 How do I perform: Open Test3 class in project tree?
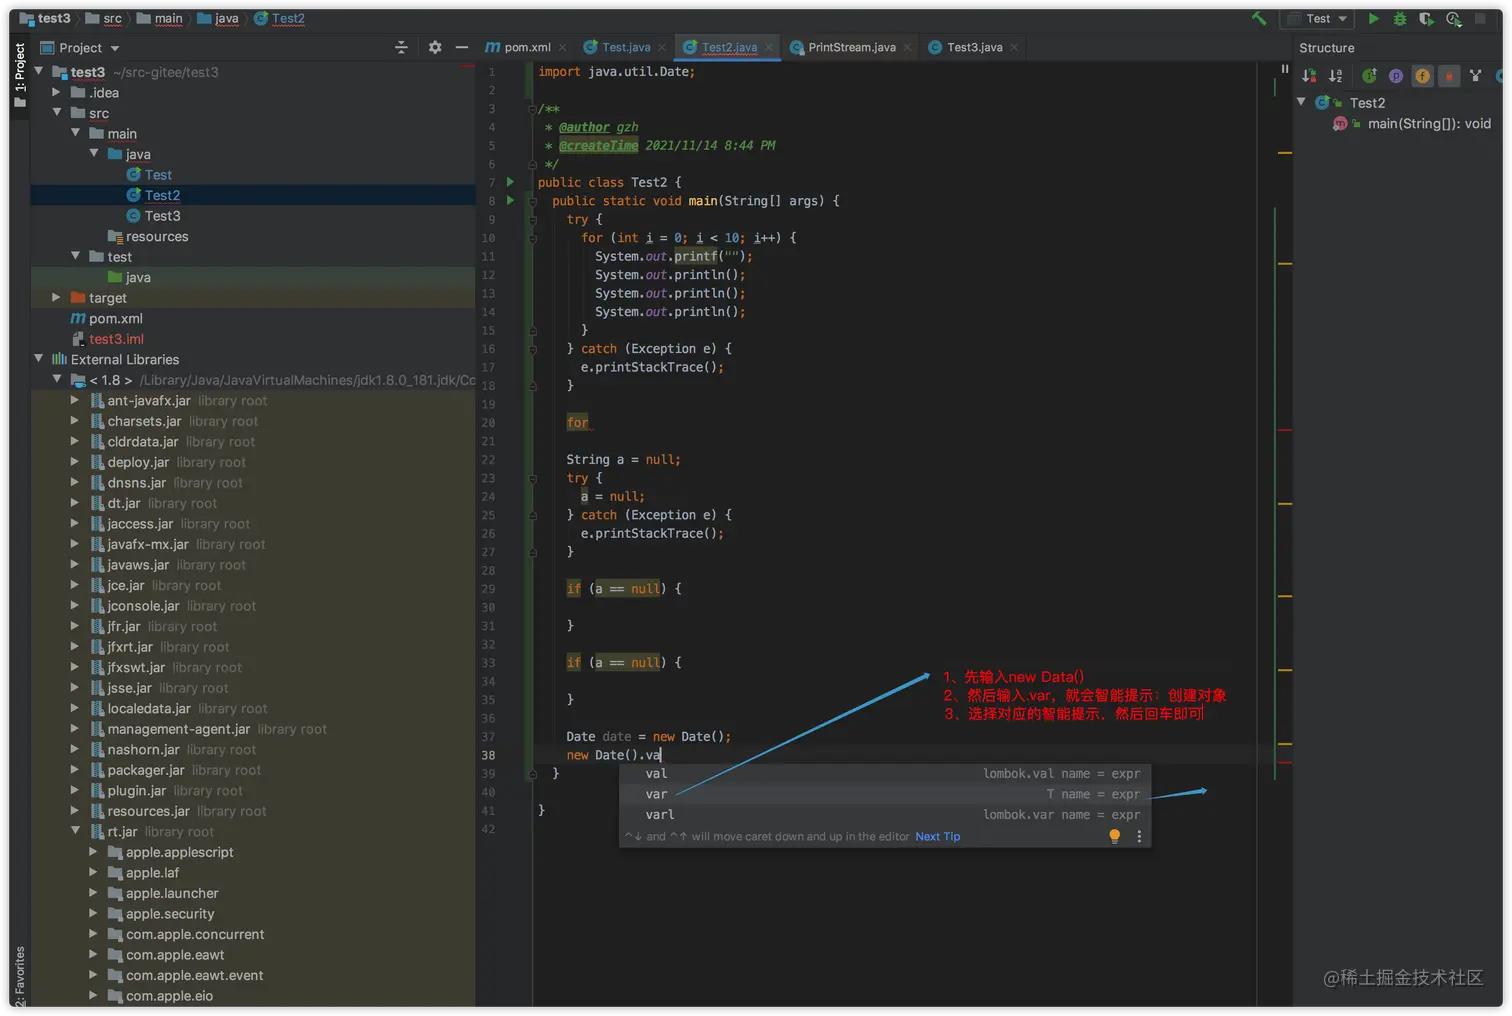162,215
